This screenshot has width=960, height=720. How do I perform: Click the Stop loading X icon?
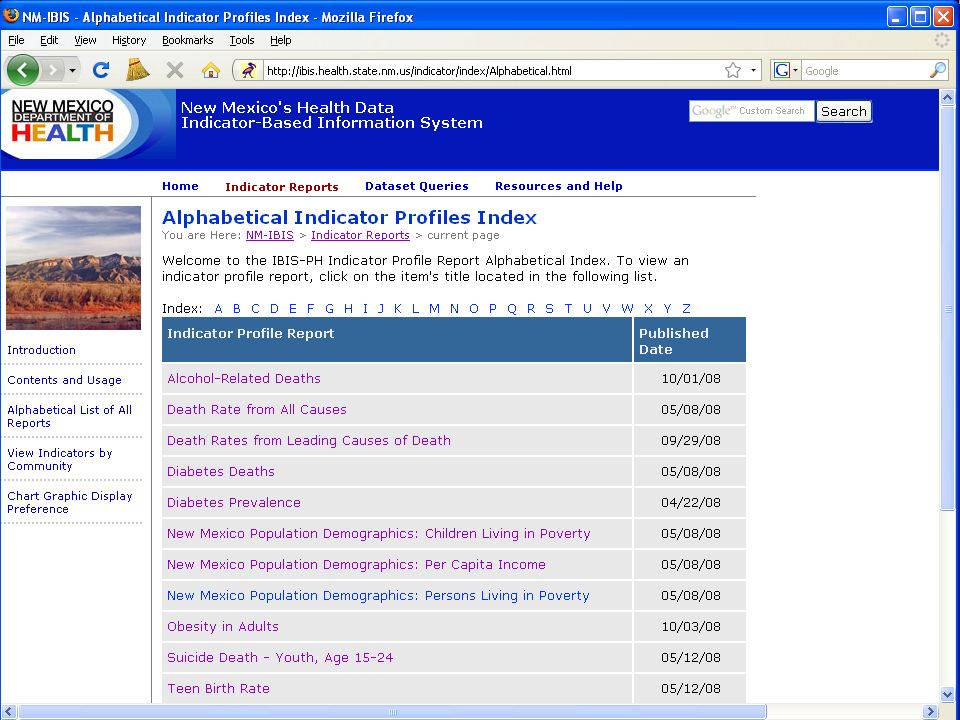tap(175, 70)
